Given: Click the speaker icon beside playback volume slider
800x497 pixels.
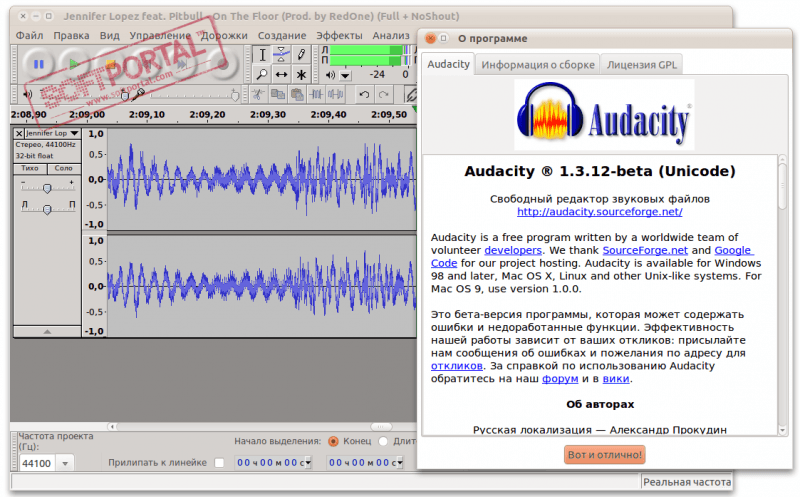Looking at the screenshot, I should [x=28, y=94].
